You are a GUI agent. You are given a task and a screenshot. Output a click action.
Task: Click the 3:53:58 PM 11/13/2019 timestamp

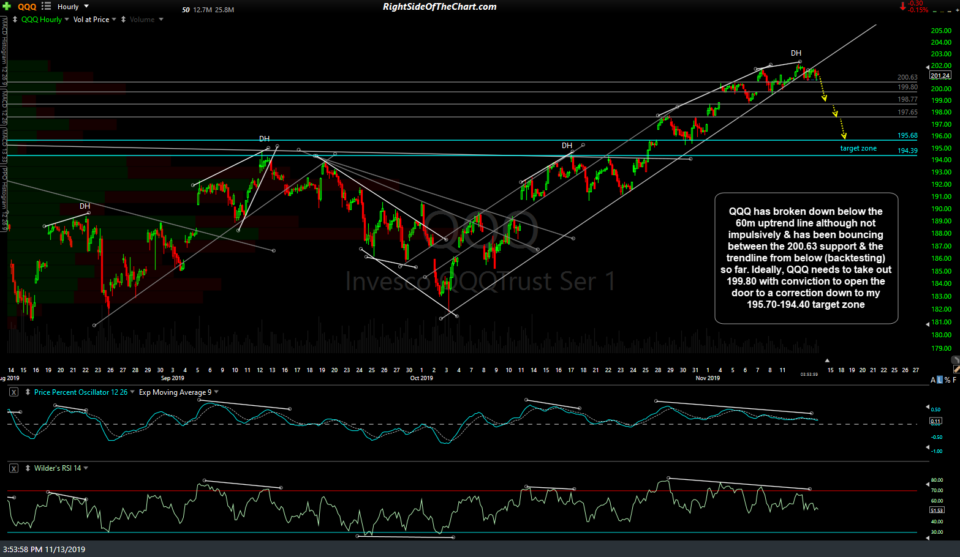[x=44, y=550]
